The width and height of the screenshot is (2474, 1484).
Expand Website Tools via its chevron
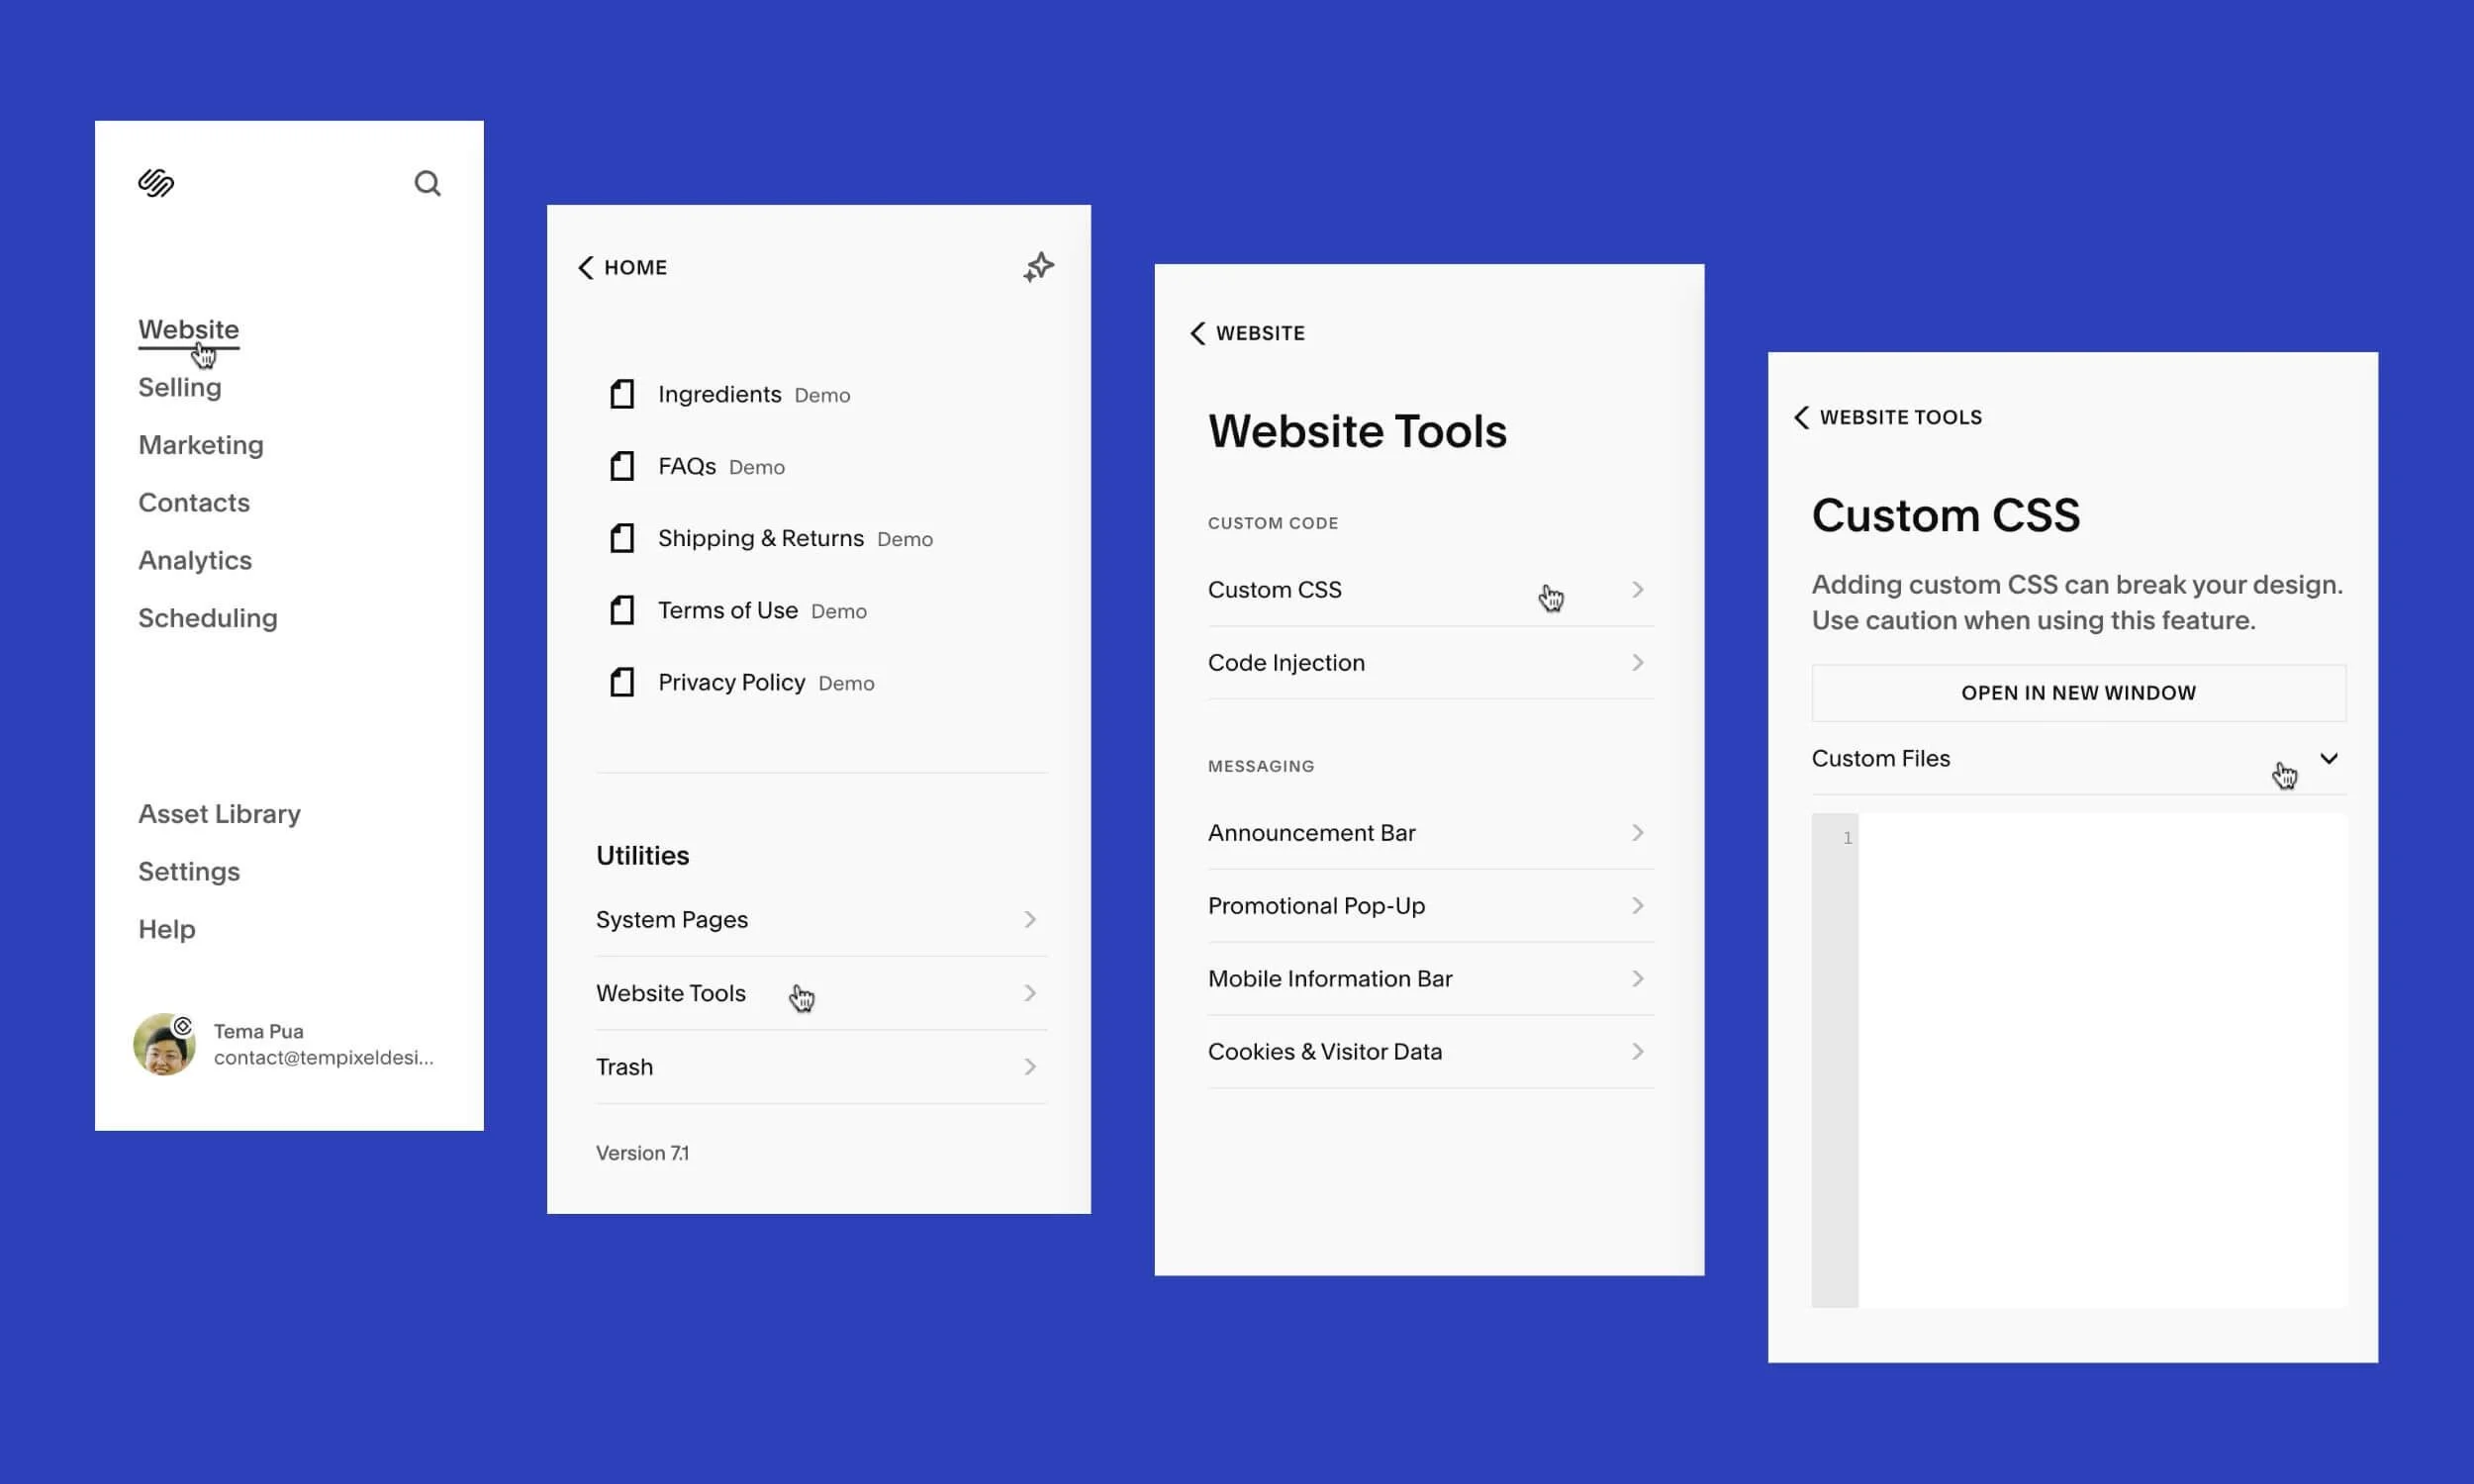pos(1030,992)
